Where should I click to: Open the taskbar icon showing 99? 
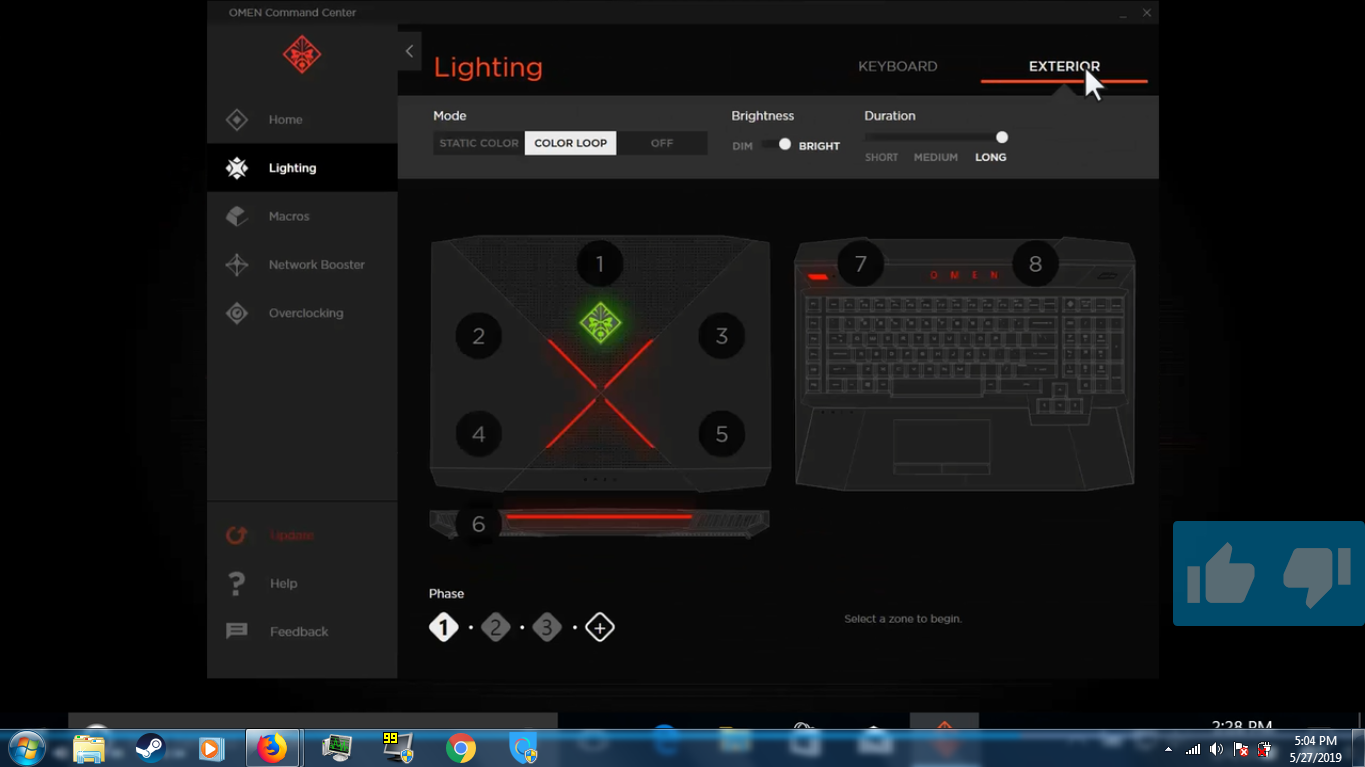tap(398, 748)
